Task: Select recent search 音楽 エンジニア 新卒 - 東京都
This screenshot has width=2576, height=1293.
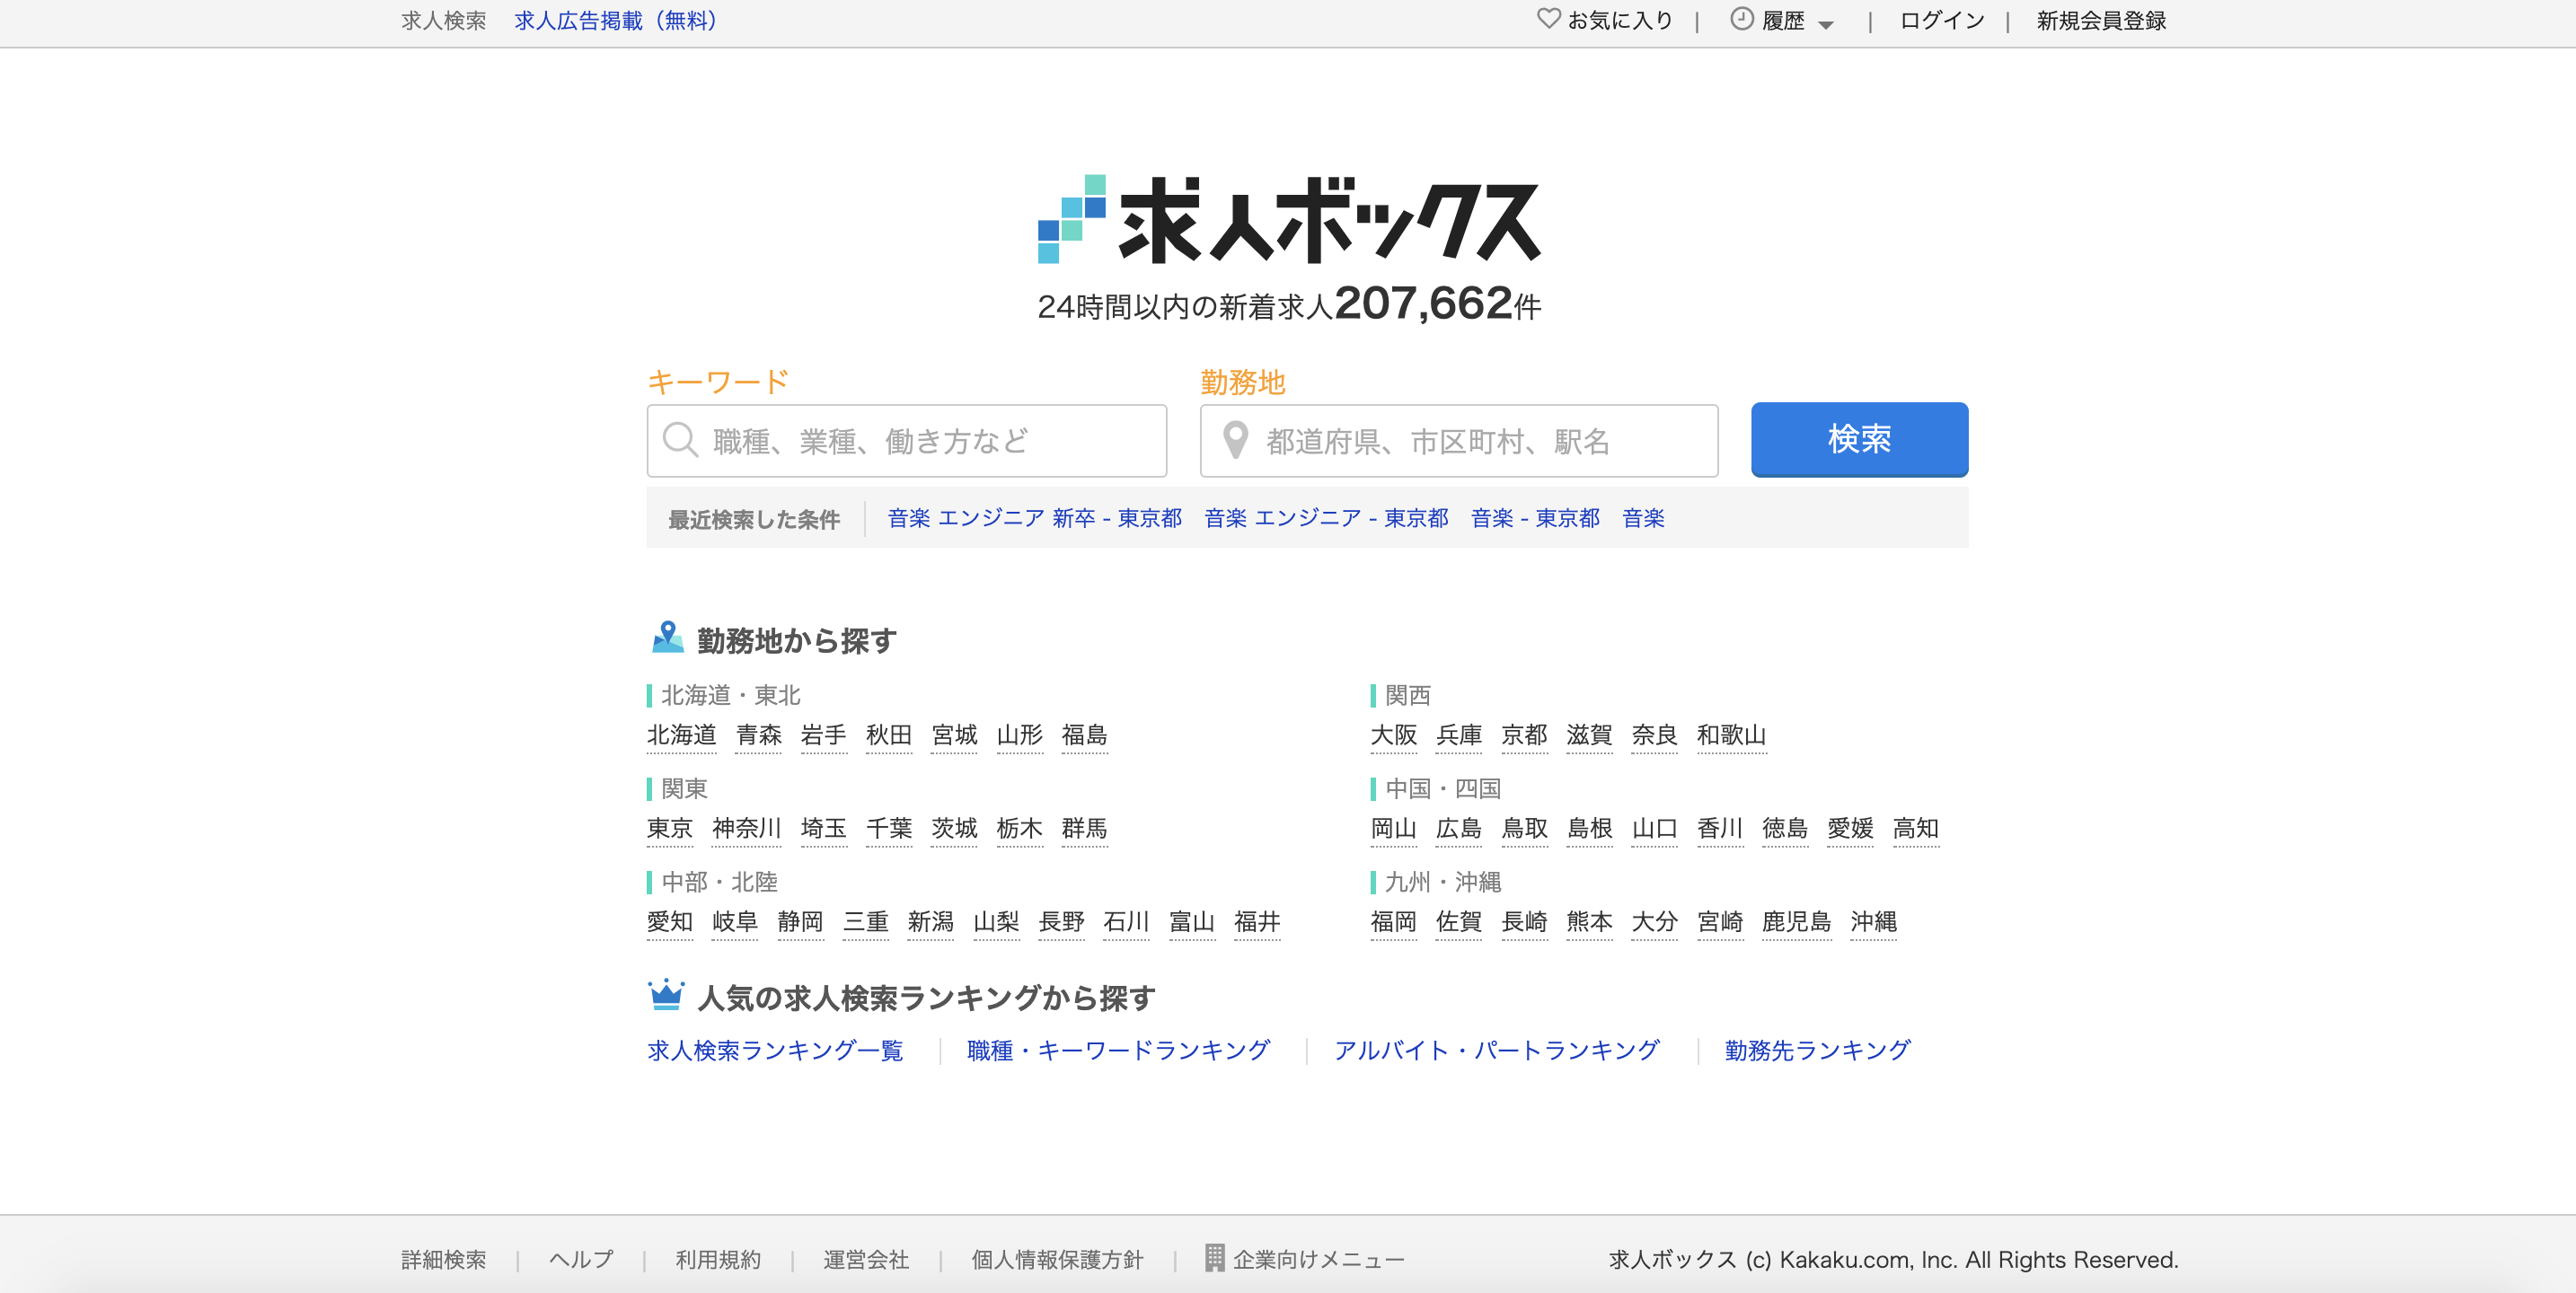Action: click(1034, 518)
